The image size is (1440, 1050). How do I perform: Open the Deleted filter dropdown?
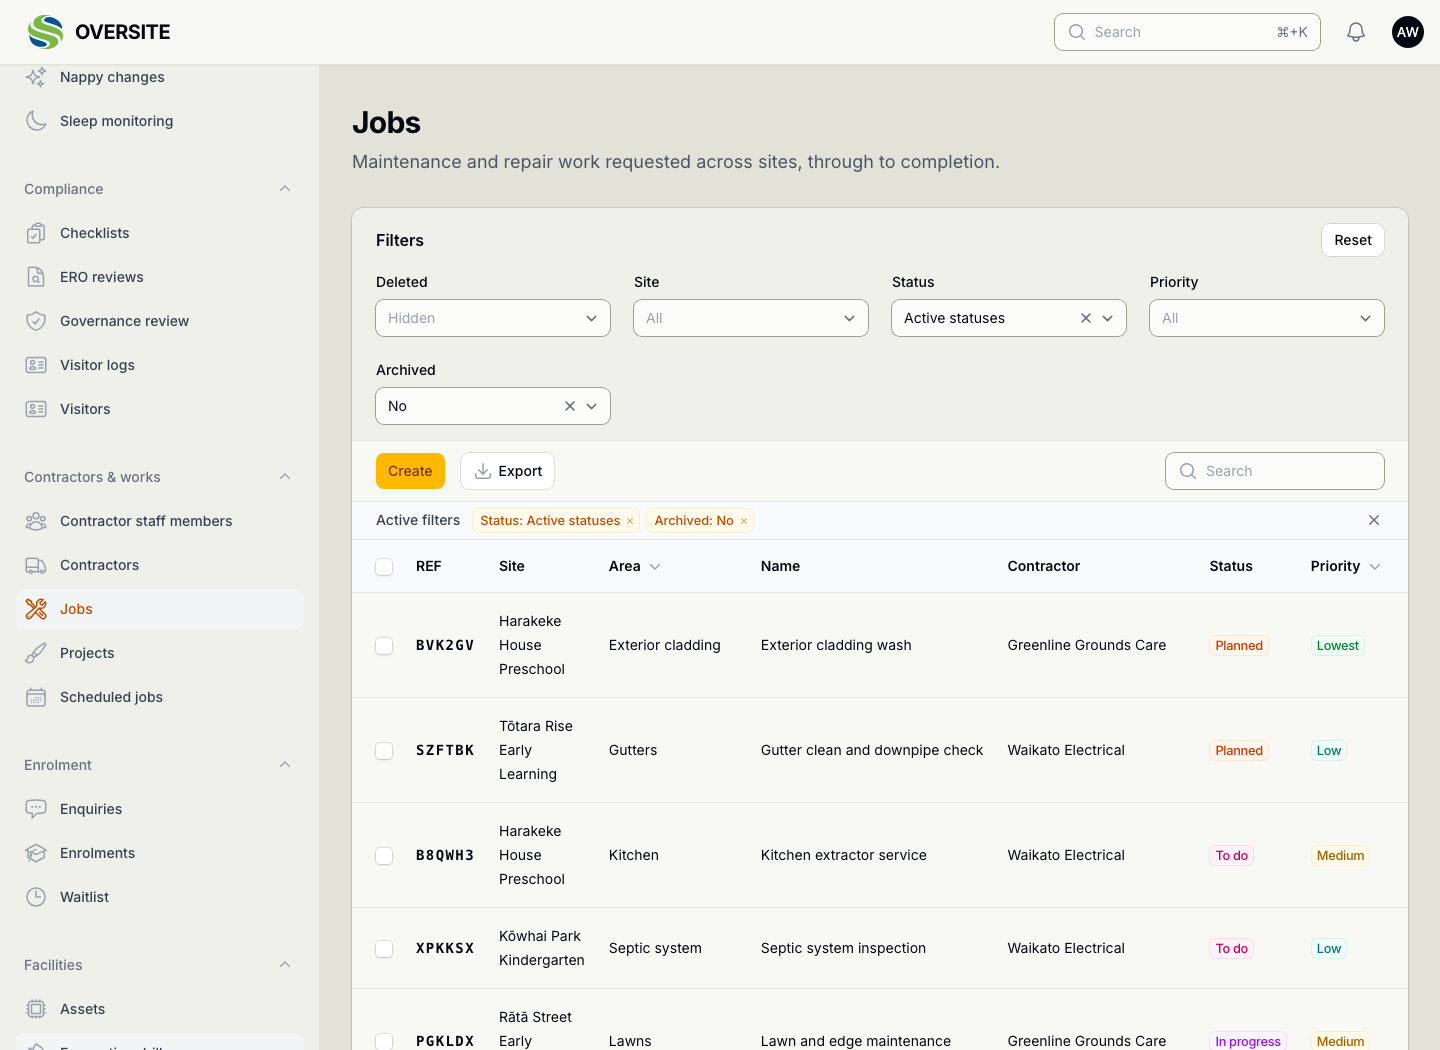[493, 318]
